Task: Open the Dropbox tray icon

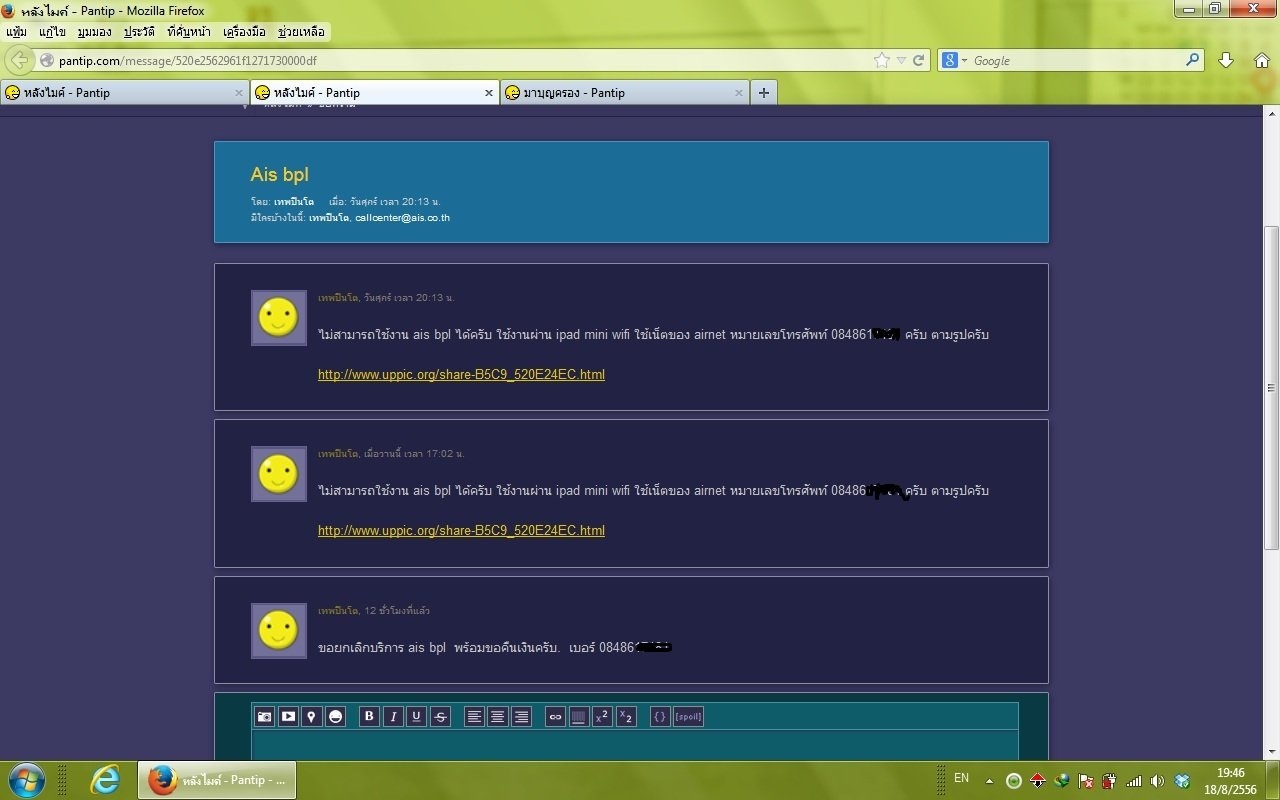Action: click(x=1182, y=781)
